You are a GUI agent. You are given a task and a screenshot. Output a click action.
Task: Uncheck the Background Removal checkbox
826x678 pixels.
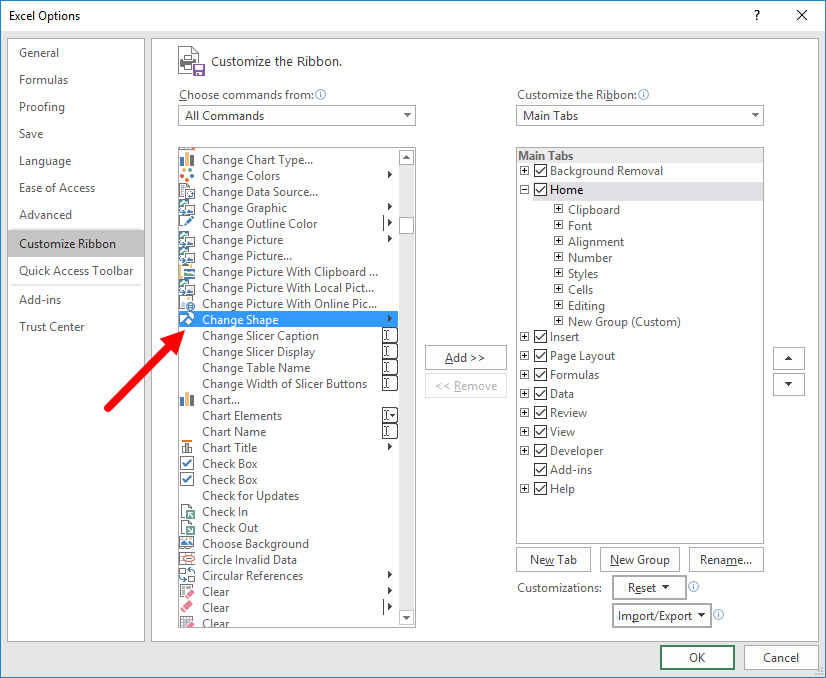(540, 171)
